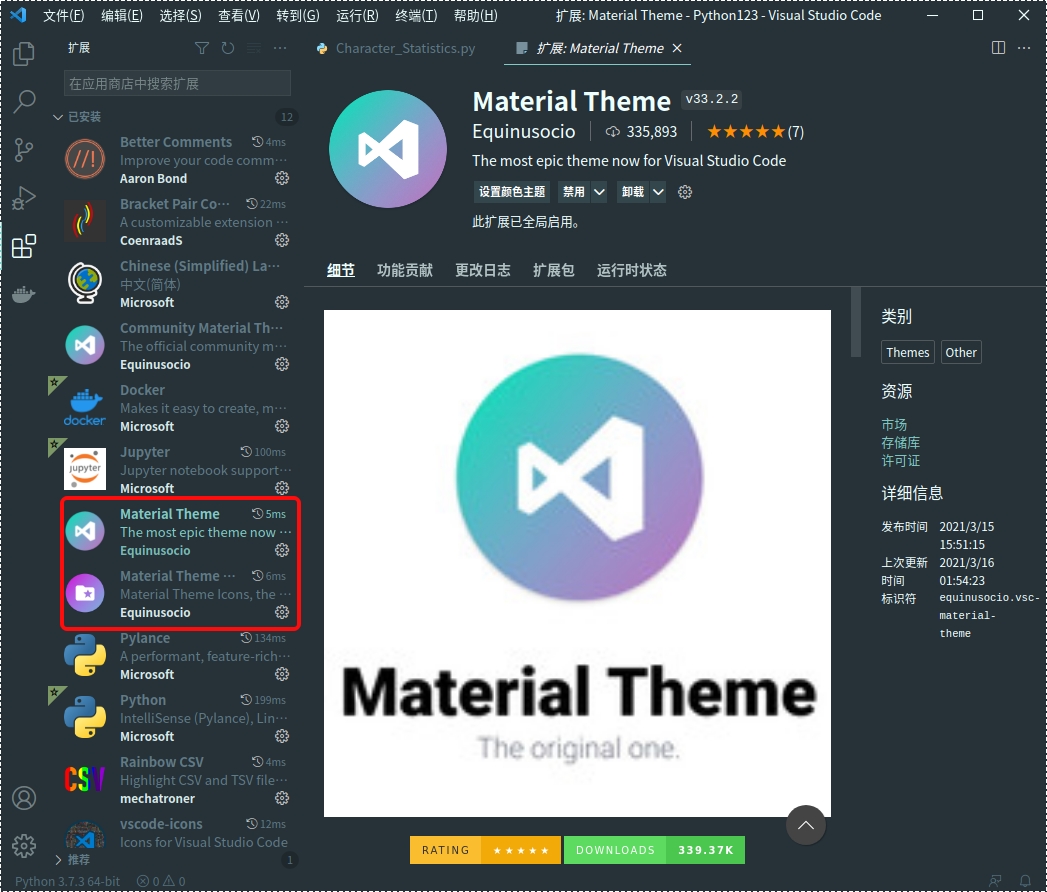Screen dimensions: 1047x892
Task: Open manage gear for Better Comments
Action: pos(282,178)
